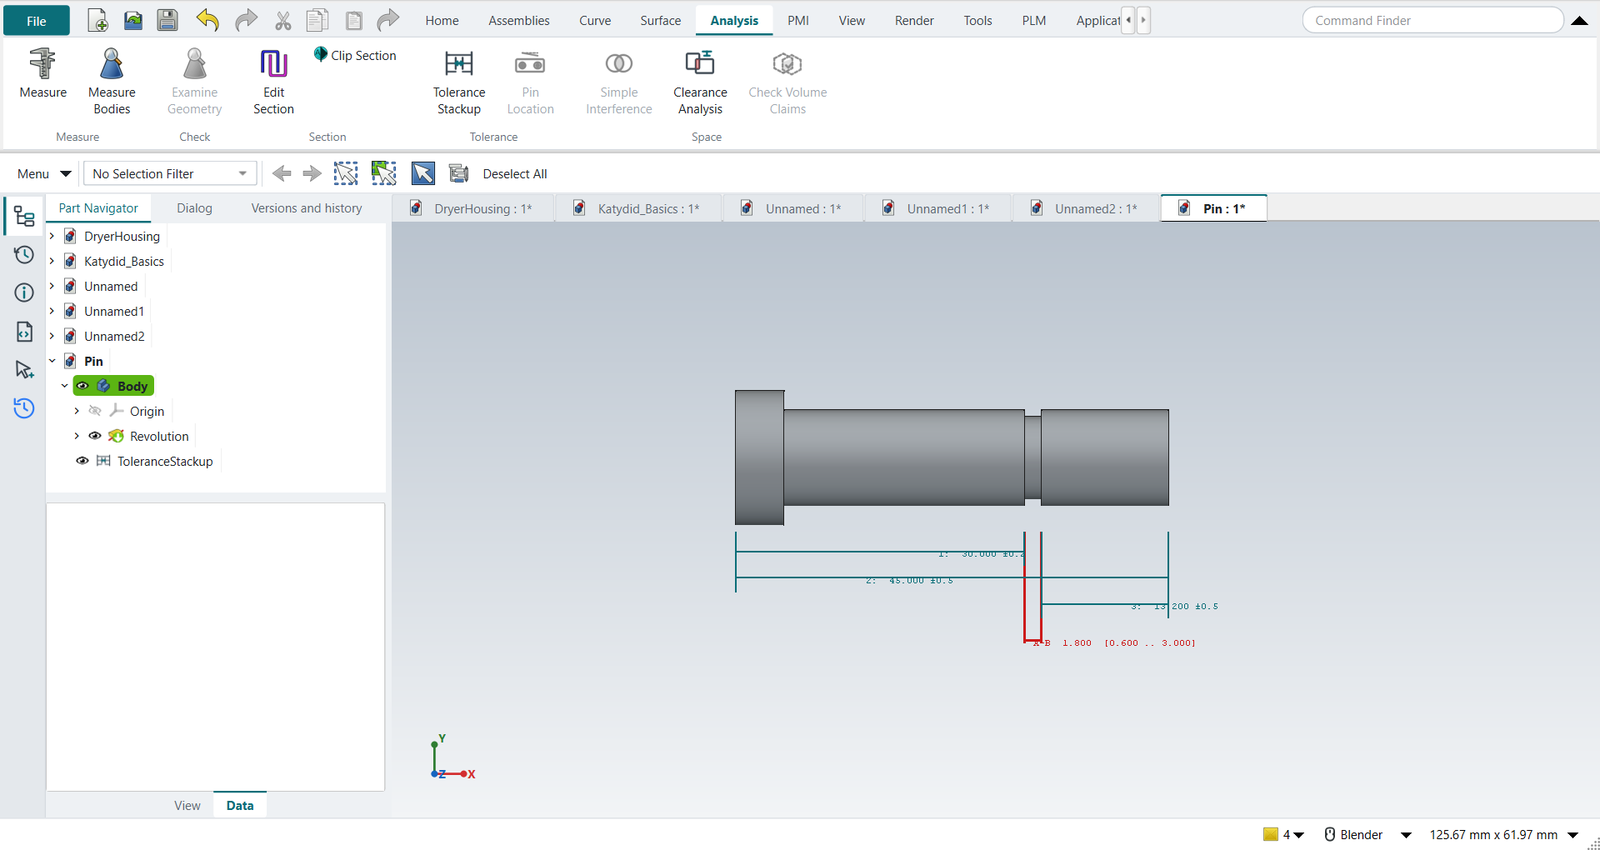Click the selection arrow tool in the toolbar

point(423,173)
